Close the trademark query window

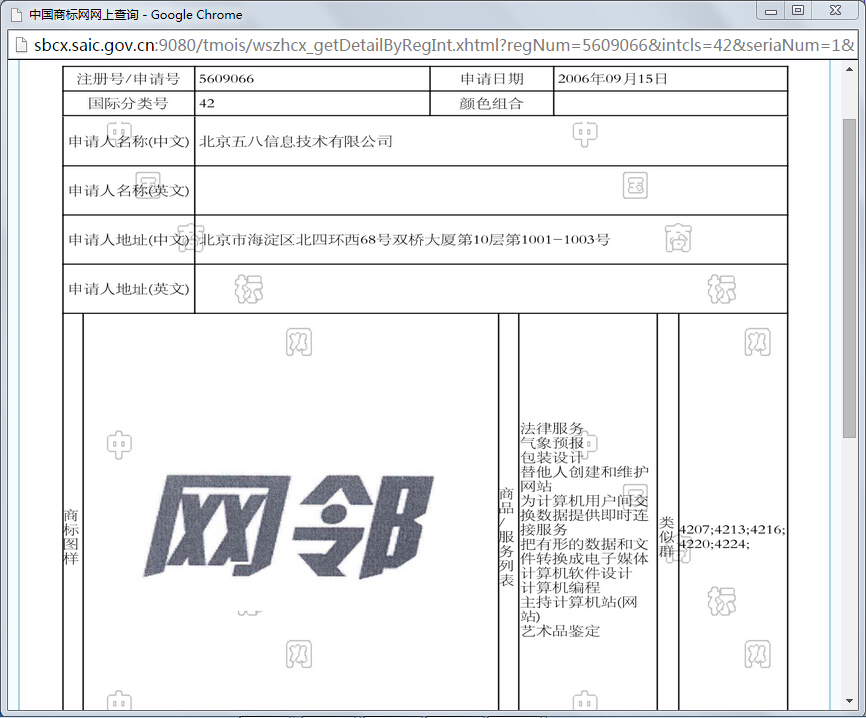point(836,11)
